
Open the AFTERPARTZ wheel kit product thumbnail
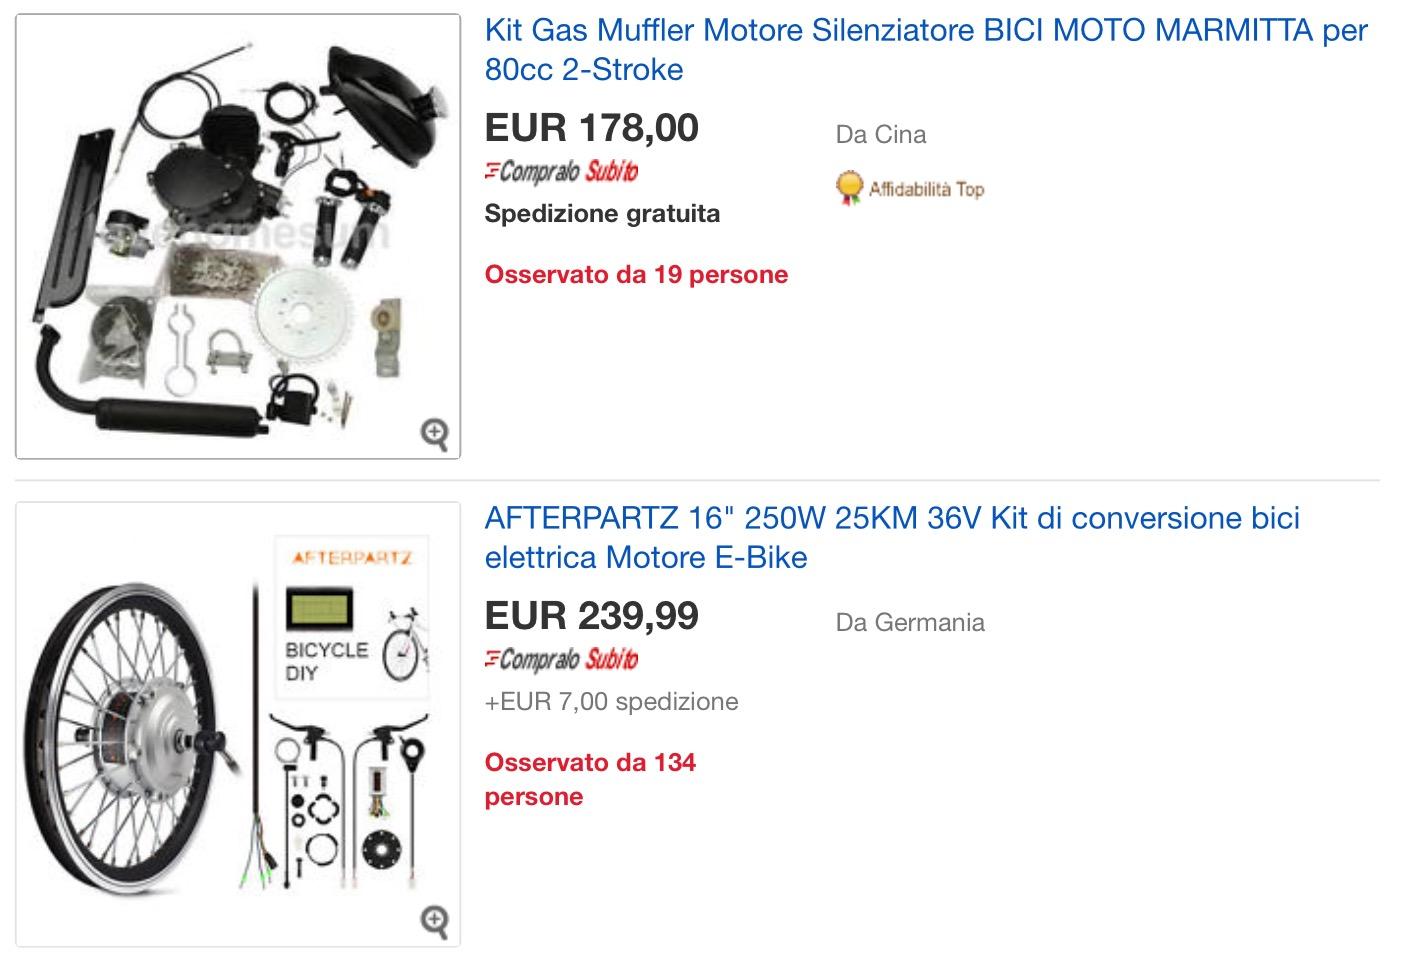click(x=238, y=724)
